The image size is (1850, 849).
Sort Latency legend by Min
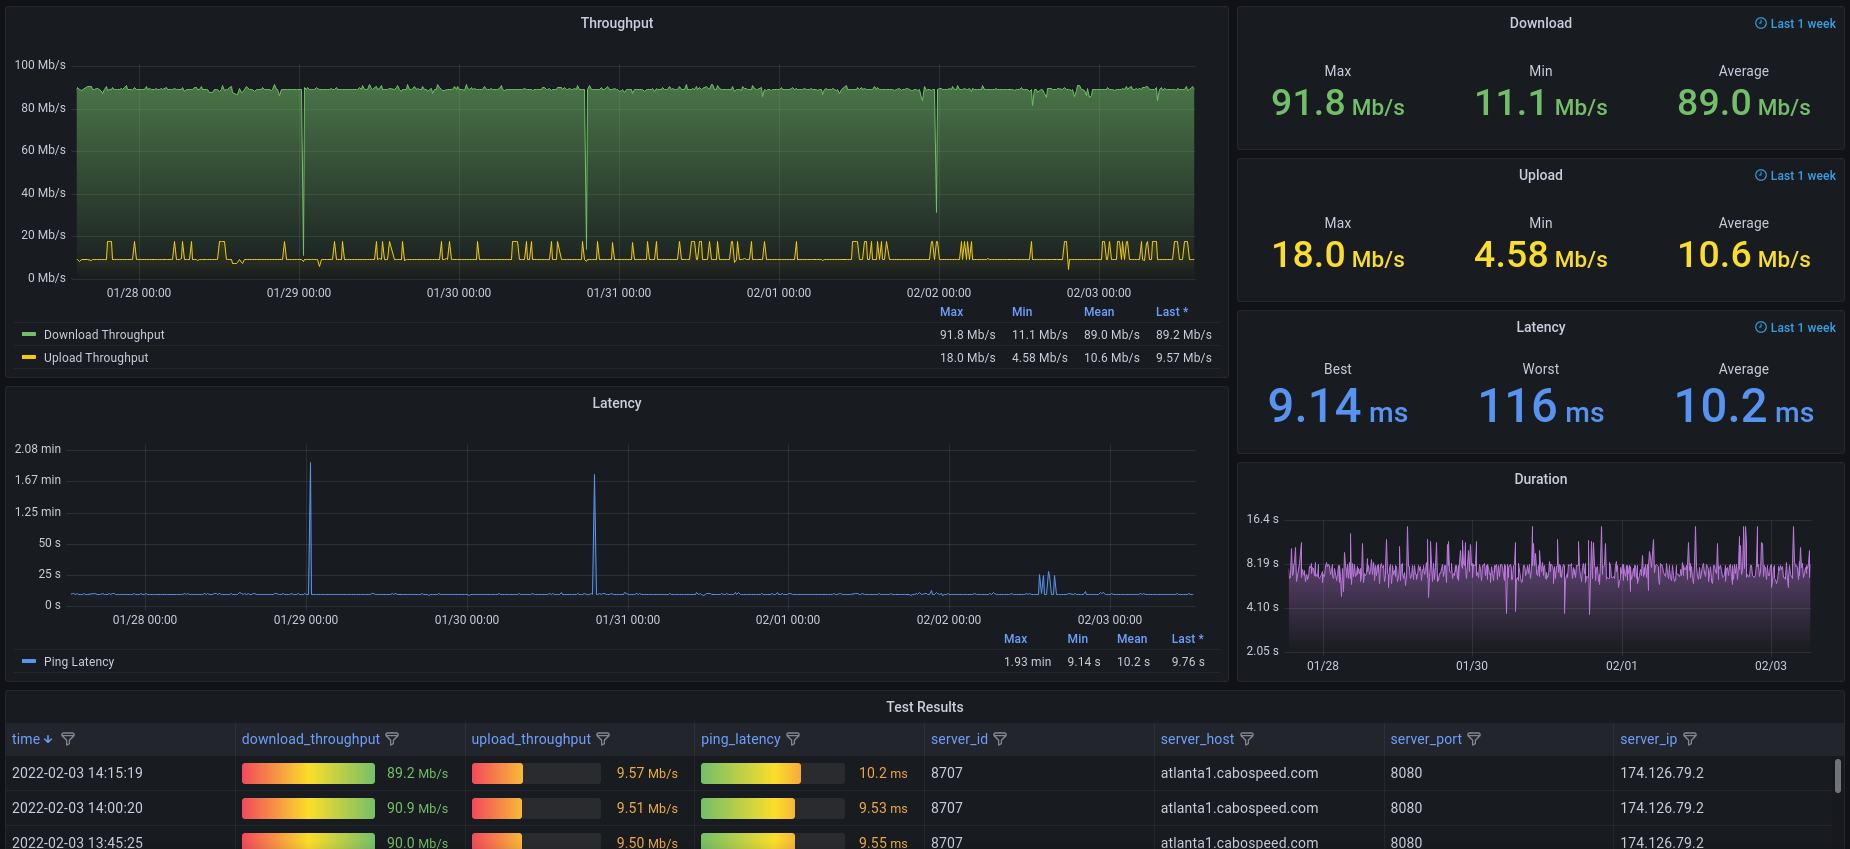point(1077,639)
